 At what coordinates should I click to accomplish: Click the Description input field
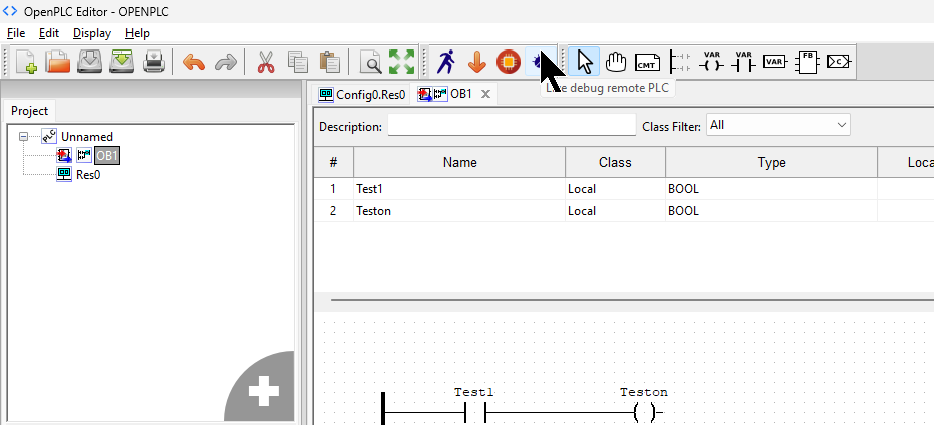pos(511,126)
